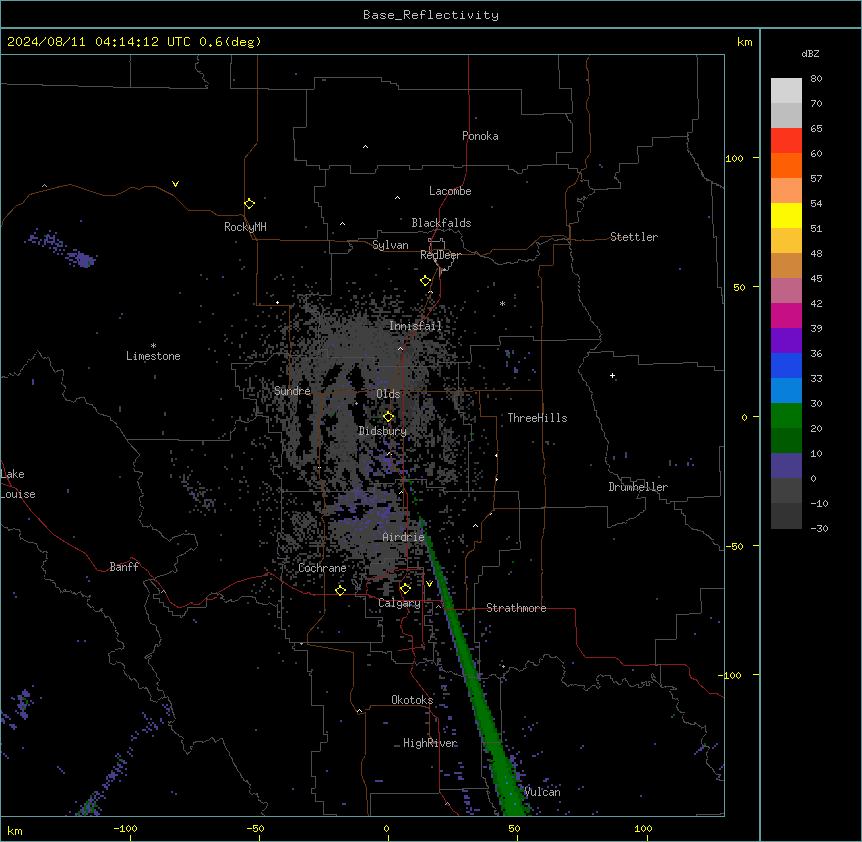Click the Calgary city label

click(399, 603)
